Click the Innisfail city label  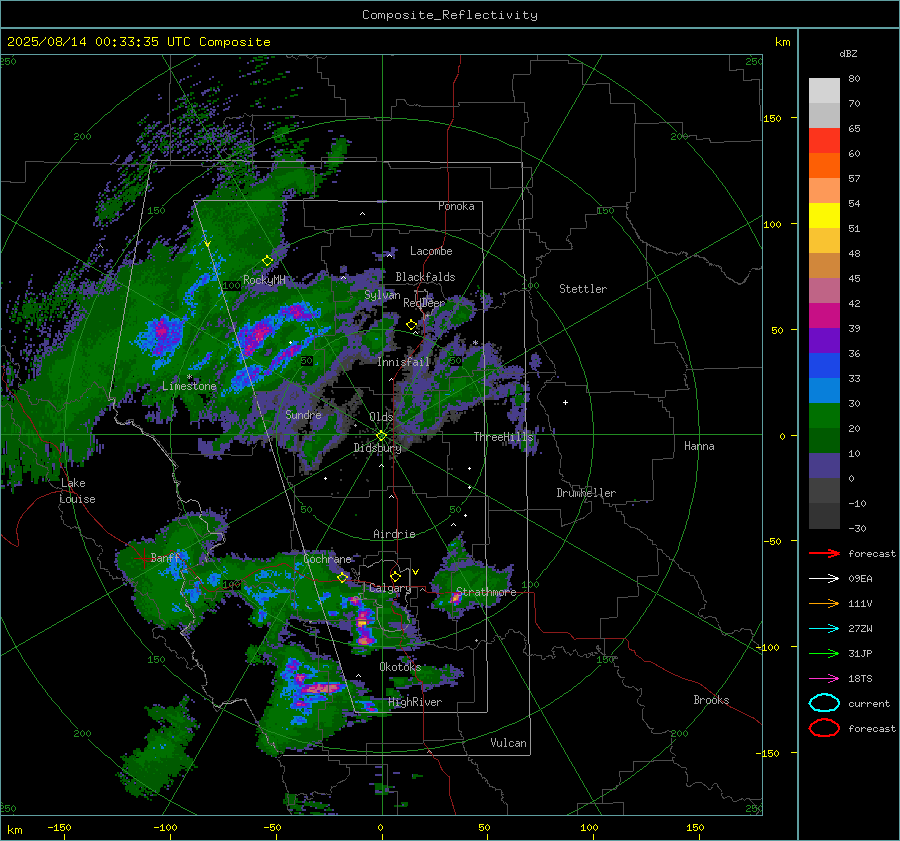pyautogui.click(x=404, y=362)
